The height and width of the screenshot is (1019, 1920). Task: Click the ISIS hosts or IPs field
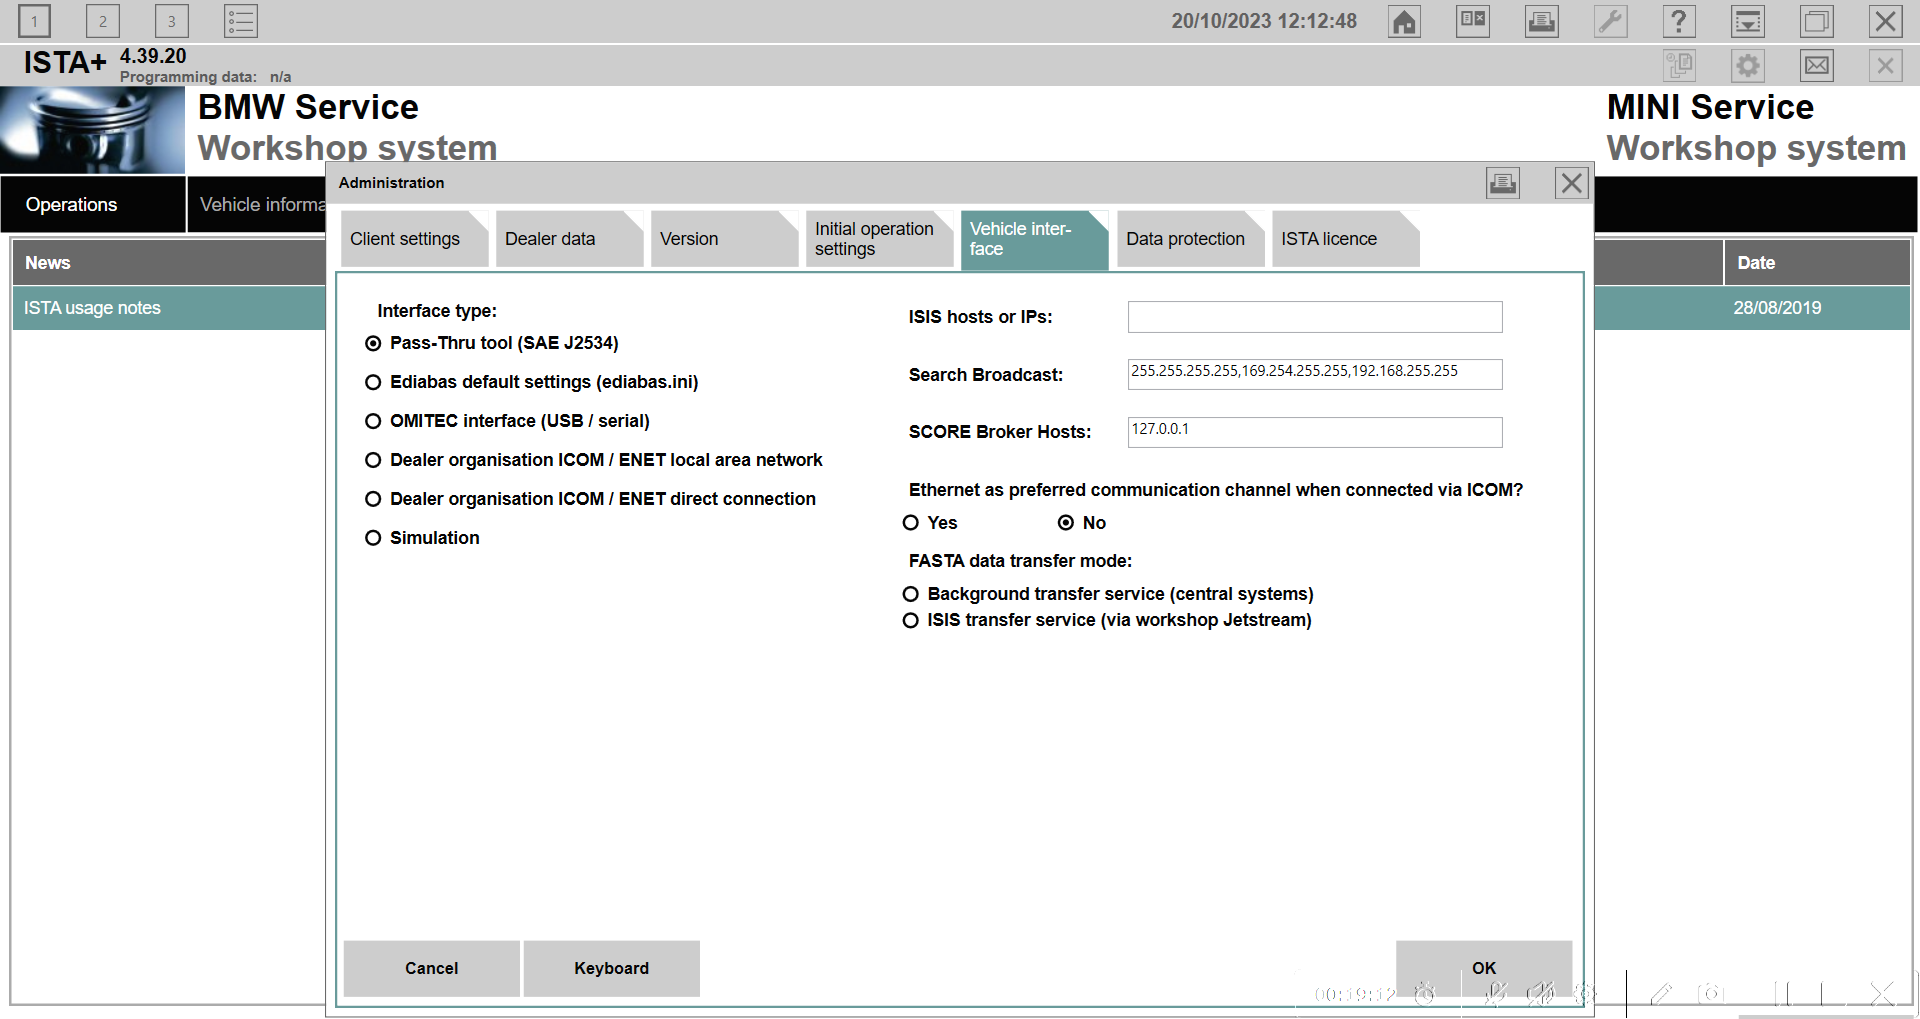point(1314,317)
